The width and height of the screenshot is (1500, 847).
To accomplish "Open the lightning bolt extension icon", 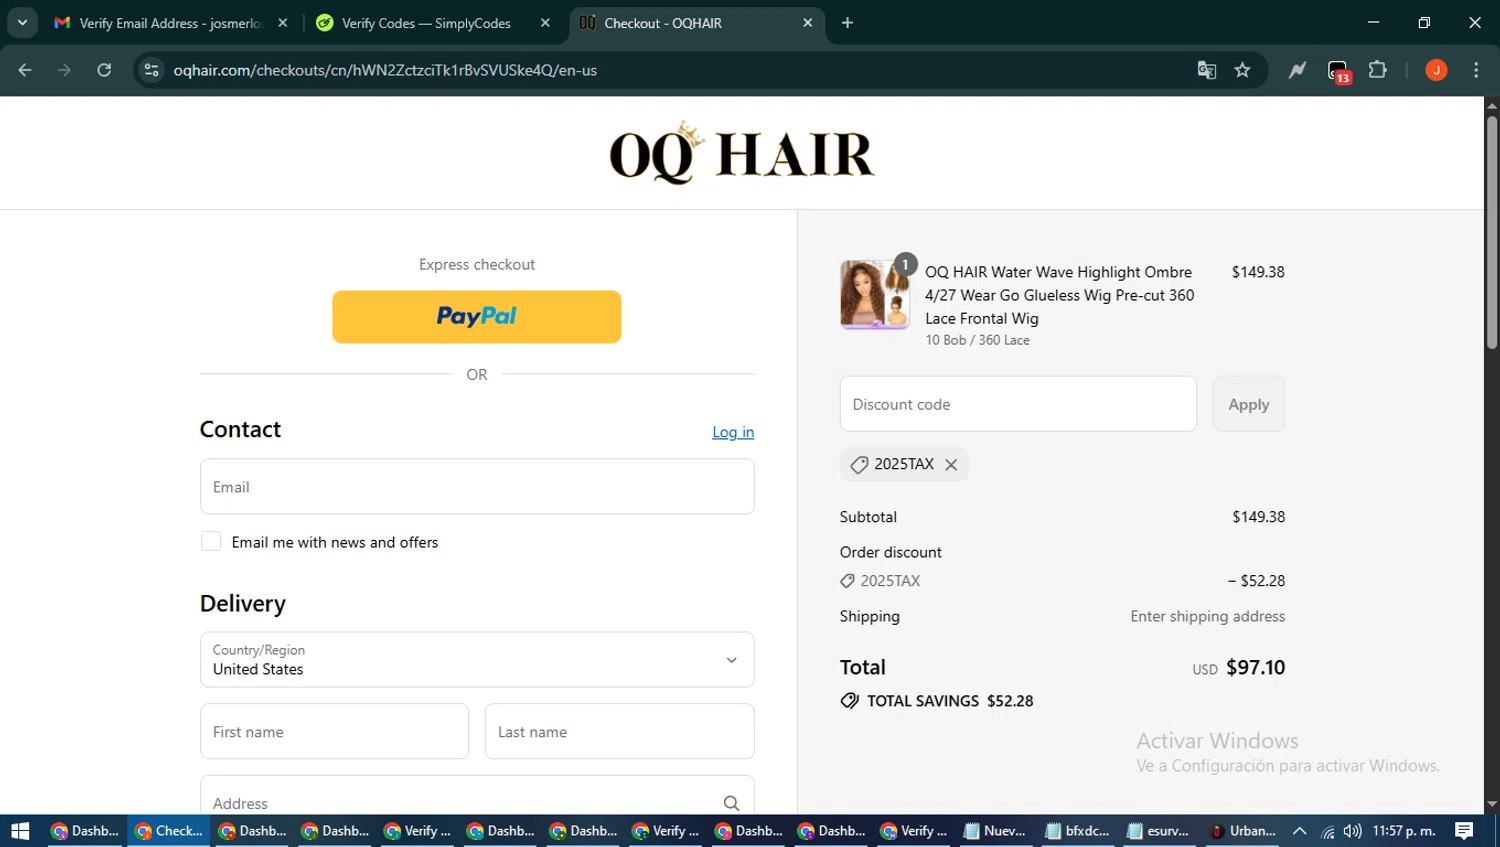I will (1297, 70).
